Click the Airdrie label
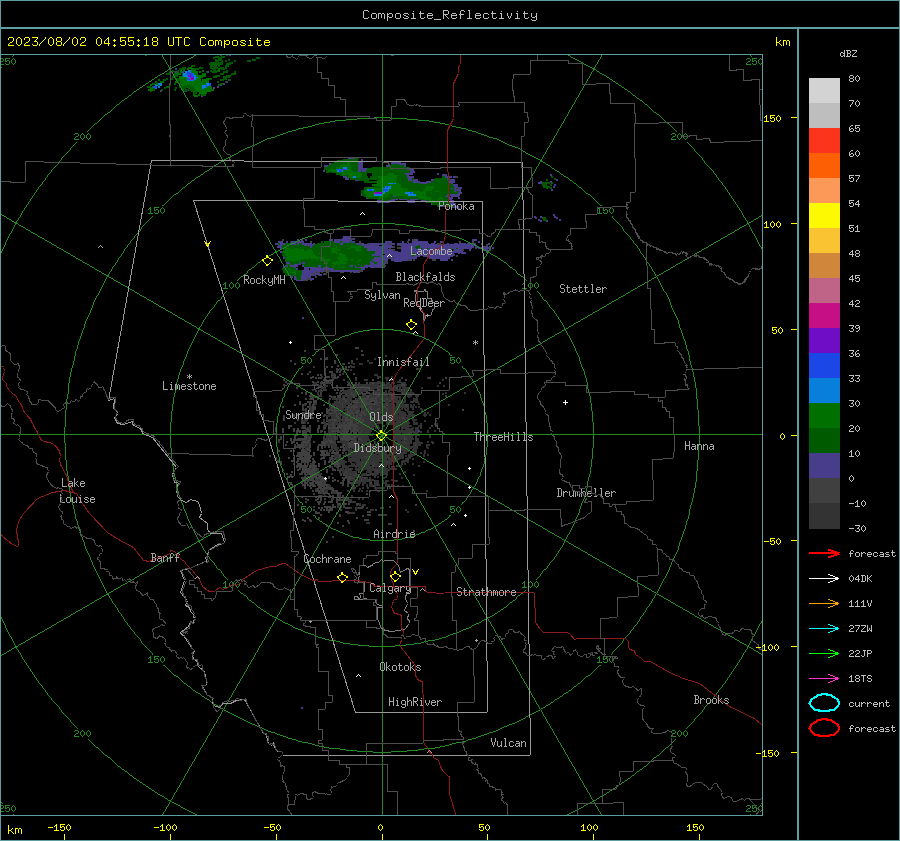The width and height of the screenshot is (900, 841). [x=394, y=534]
